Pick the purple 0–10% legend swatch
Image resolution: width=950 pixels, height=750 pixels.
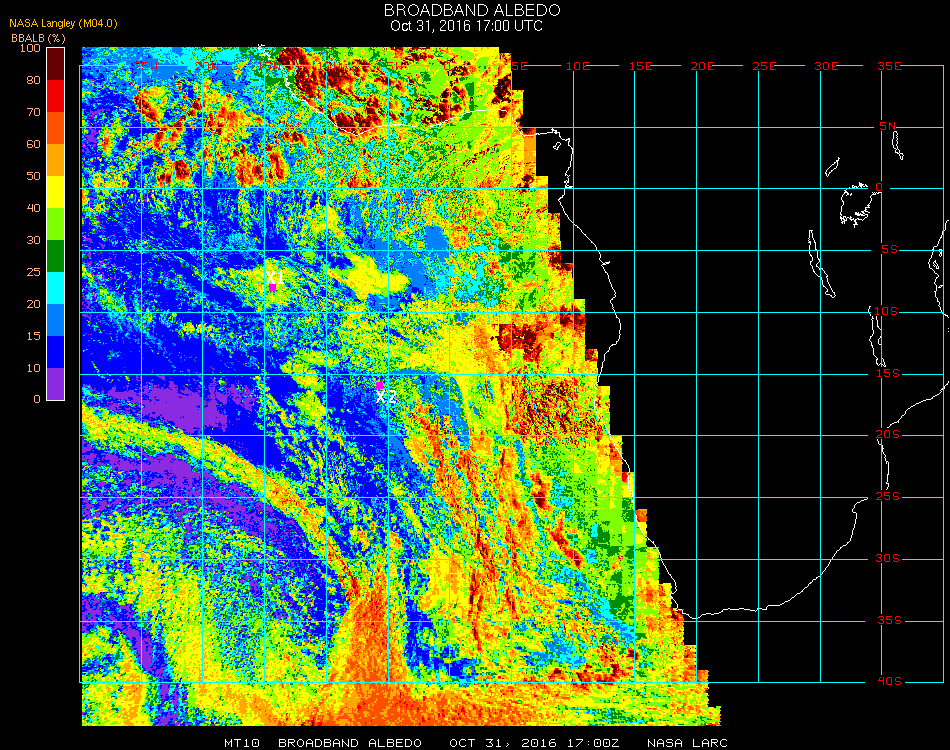click(x=56, y=383)
